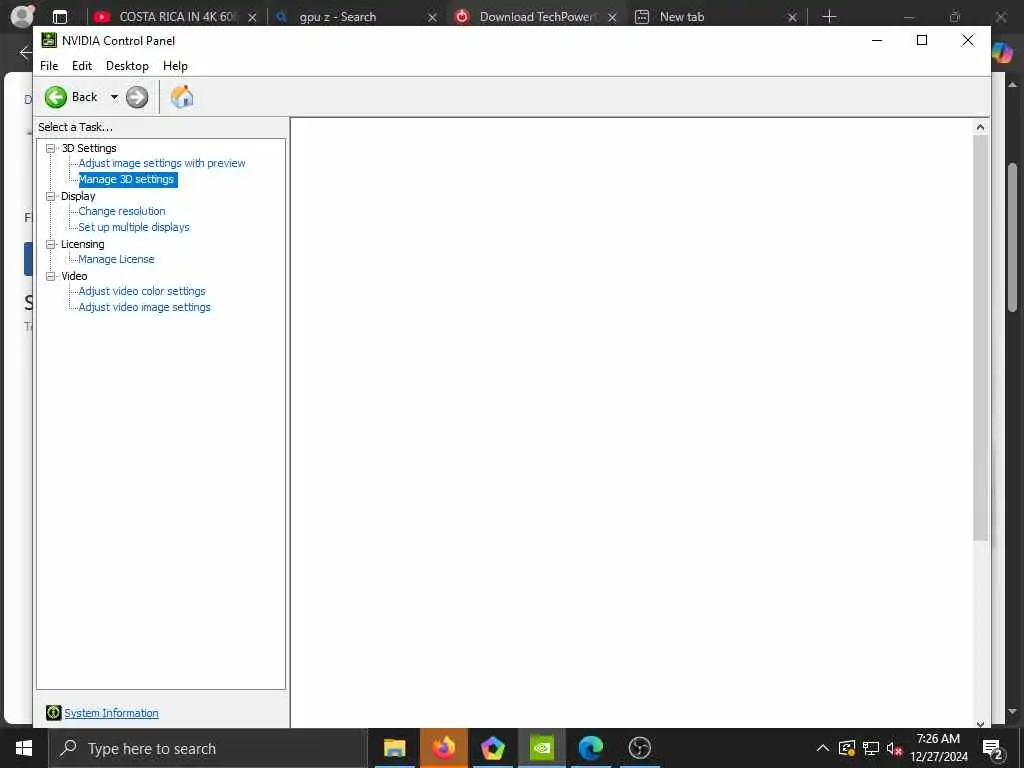Minimize the NVIDIA Control Panel window
The height and width of the screenshot is (768, 1024).
(x=877, y=40)
